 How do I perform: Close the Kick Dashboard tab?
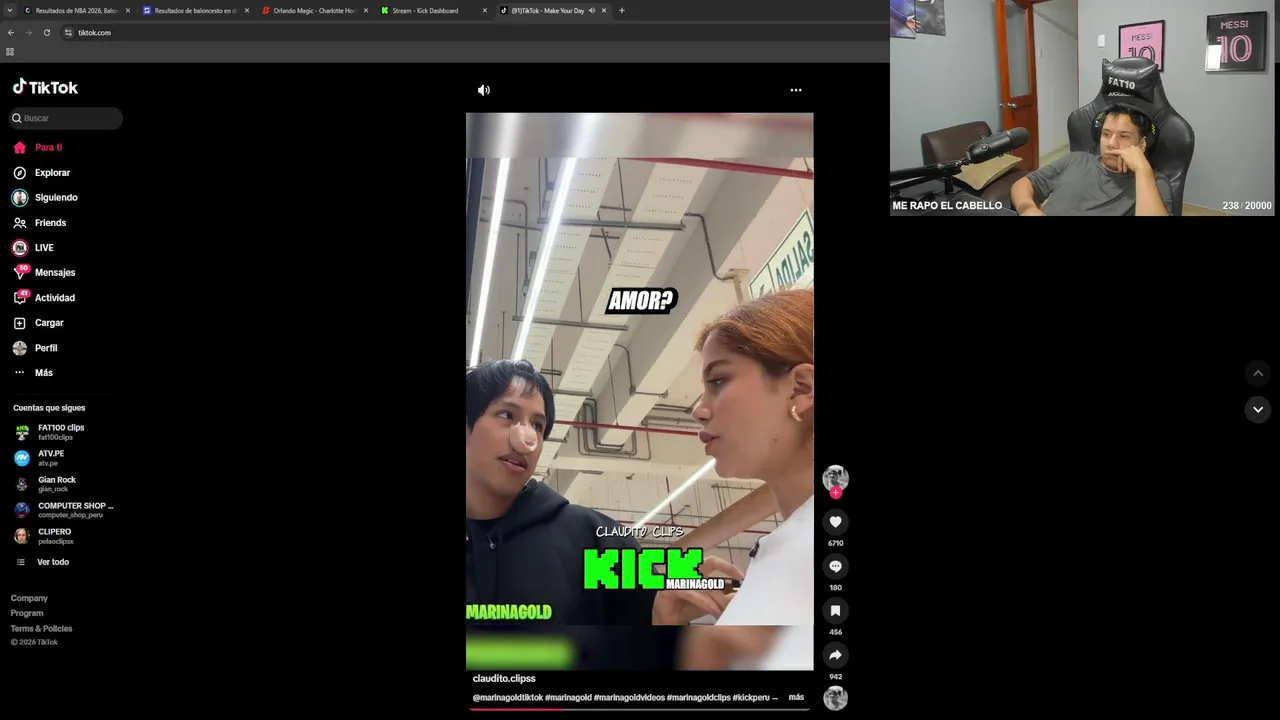[x=485, y=11]
